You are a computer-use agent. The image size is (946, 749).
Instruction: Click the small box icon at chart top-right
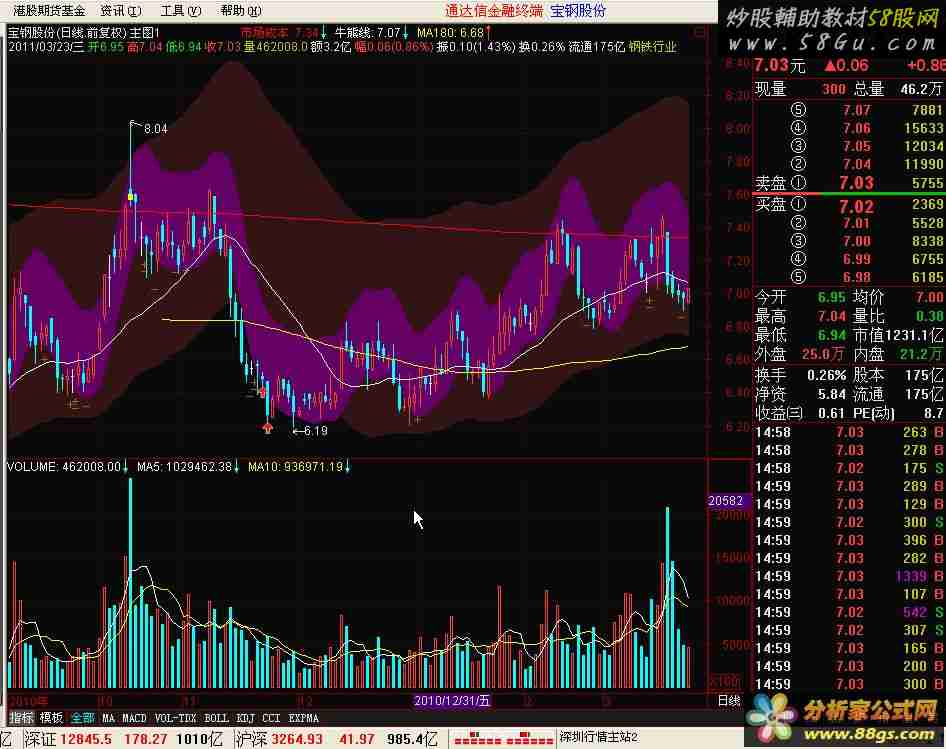point(699,32)
